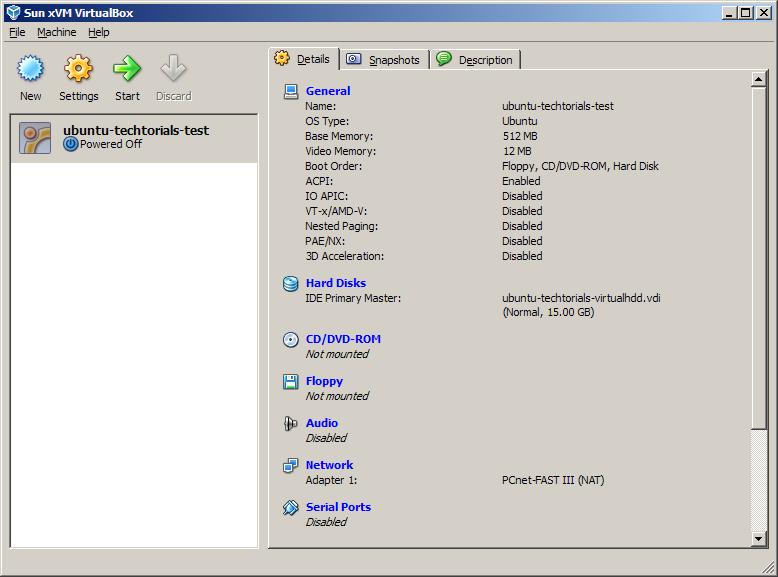Screen dimensions: 778x577
Task: Start the VM with green arrow
Action: 127,68
